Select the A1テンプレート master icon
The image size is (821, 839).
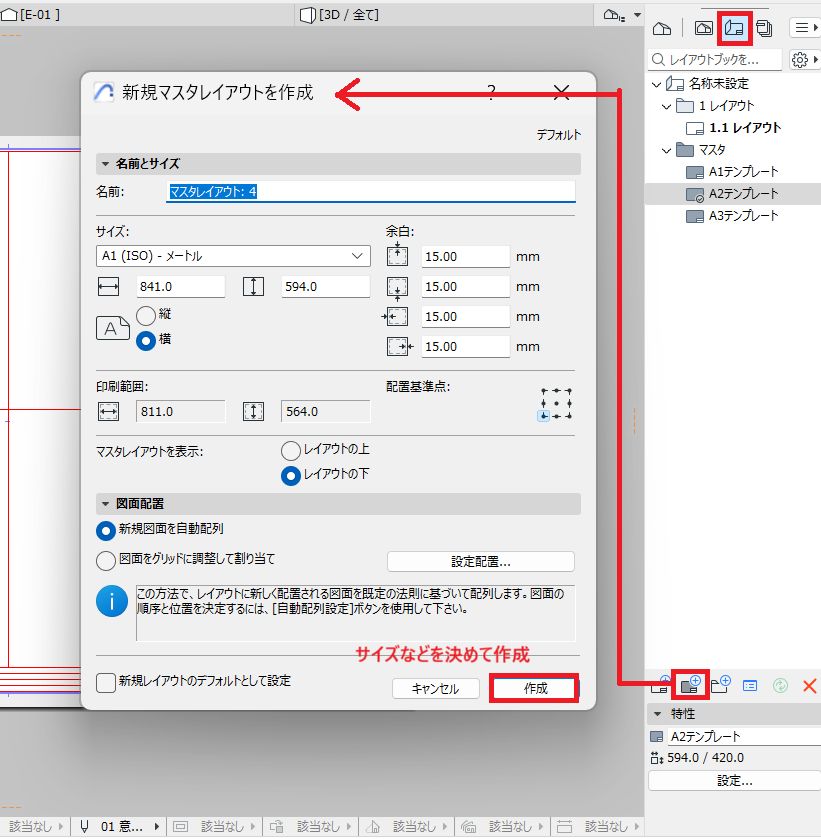(x=695, y=172)
